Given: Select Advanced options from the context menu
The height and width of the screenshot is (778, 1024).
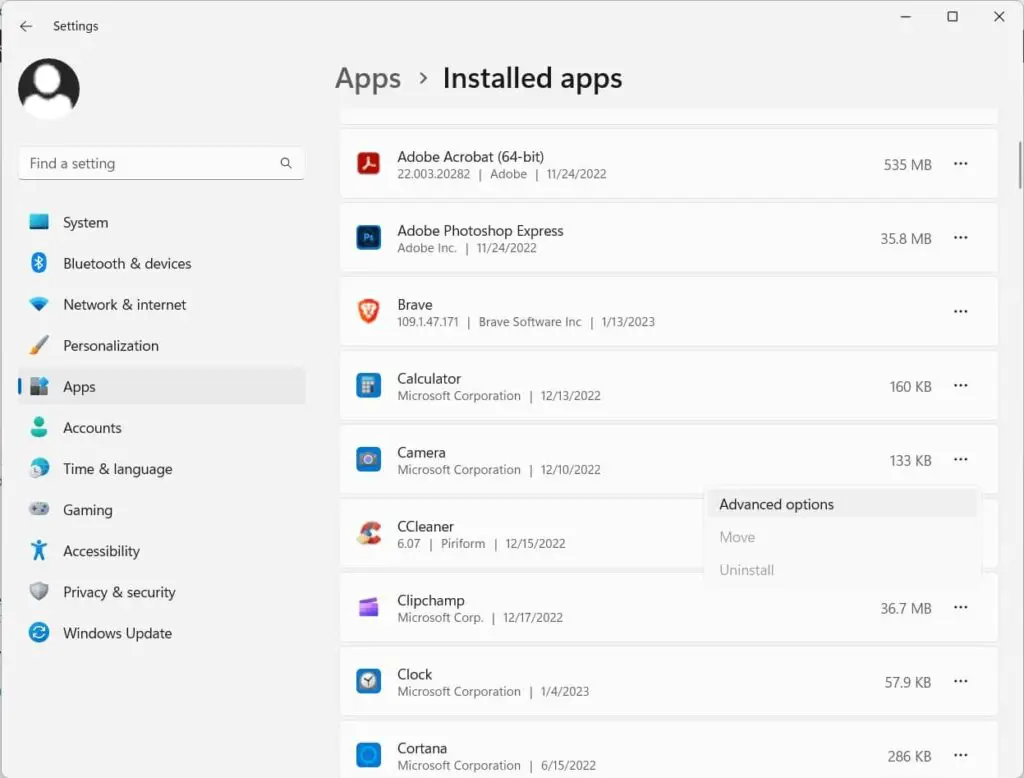Looking at the screenshot, I should 776,505.
